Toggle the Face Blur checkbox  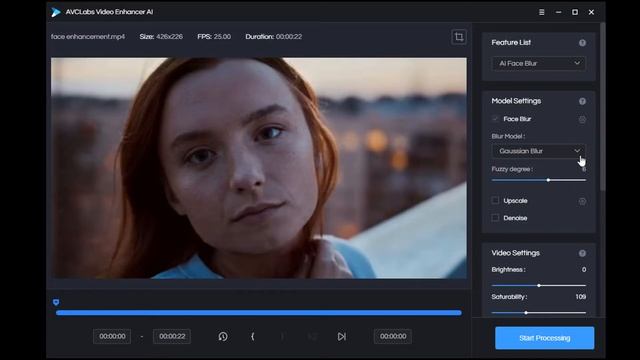pyautogui.click(x=495, y=119)
